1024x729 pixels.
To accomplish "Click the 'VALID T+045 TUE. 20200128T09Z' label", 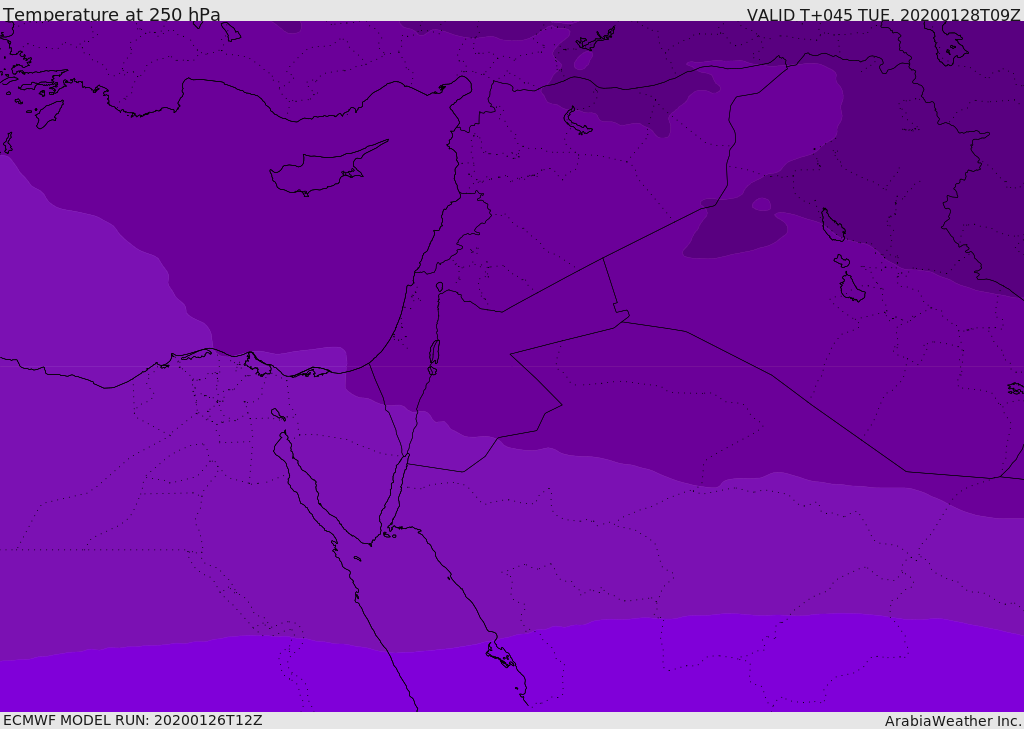I will pyautogui.click(x=884, y=15).
